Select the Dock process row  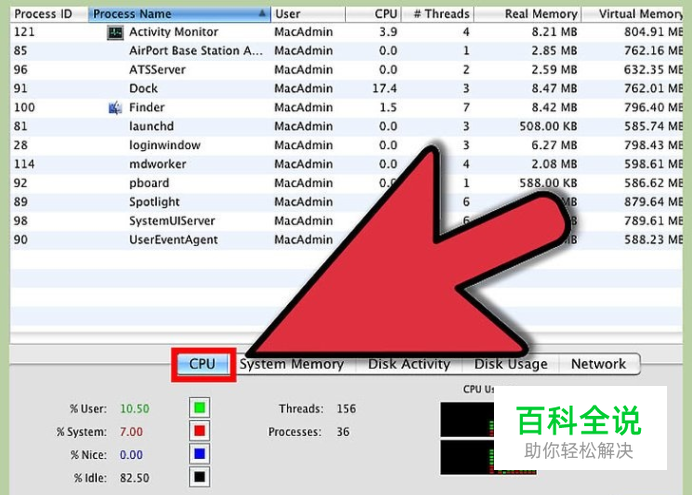point(346,89)
